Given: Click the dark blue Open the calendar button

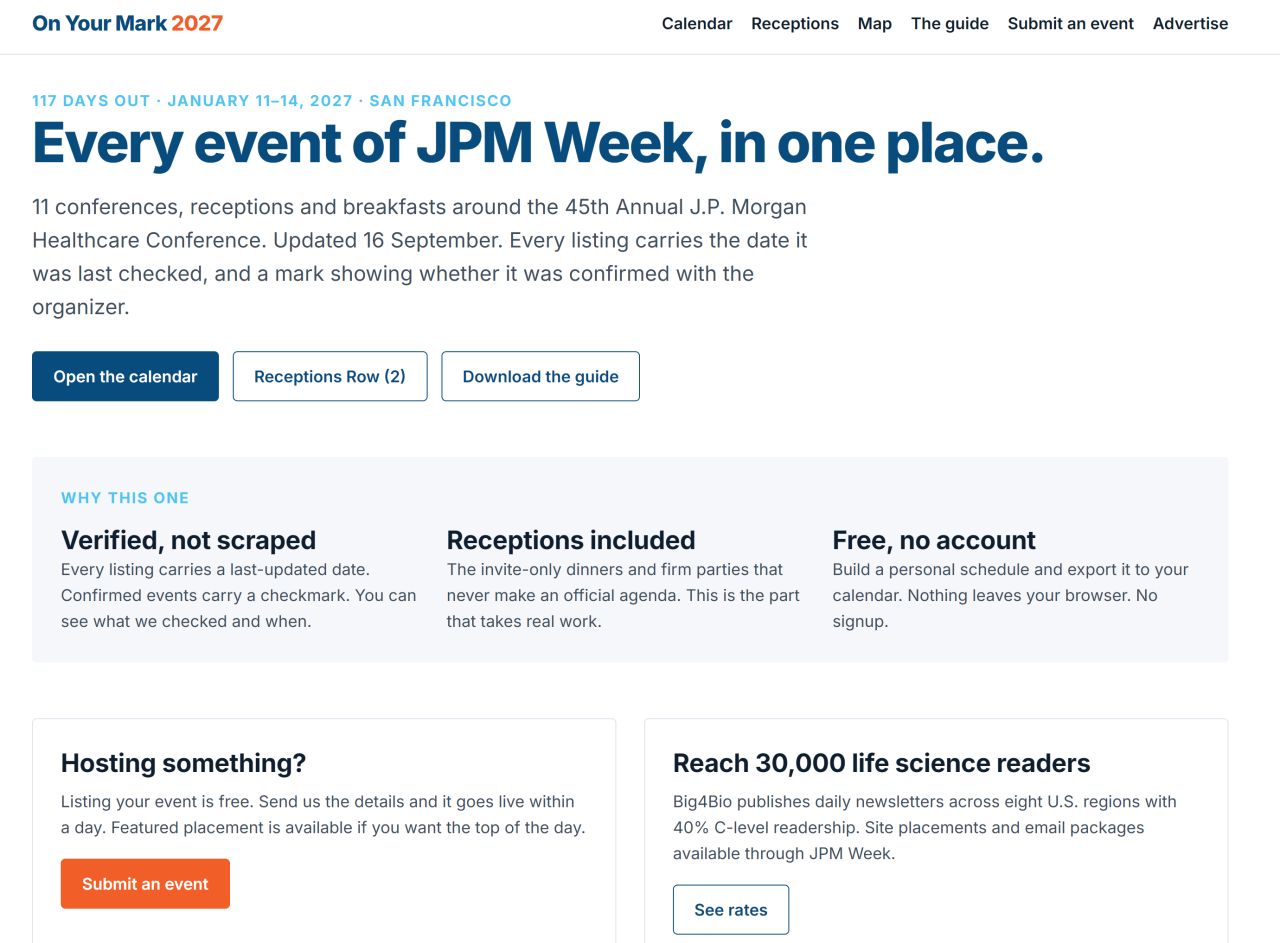Looking at the screenshot, I should tap(125, 376).
